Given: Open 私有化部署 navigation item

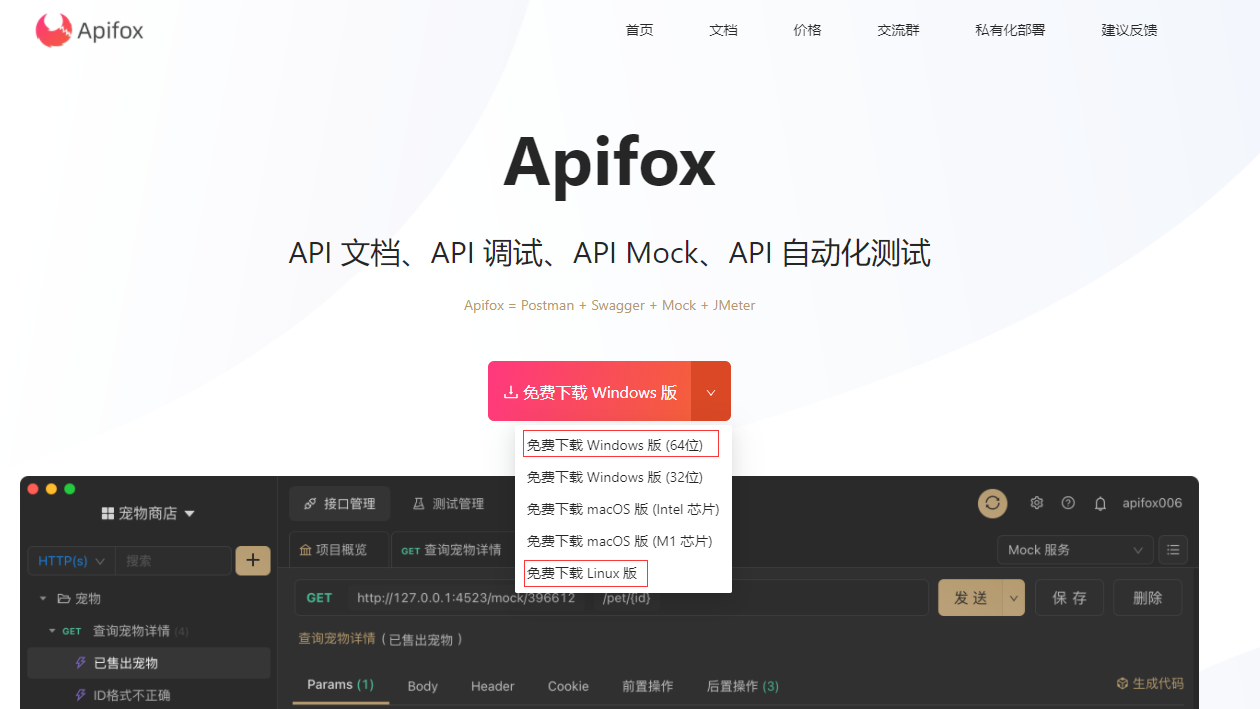Looking at the screenshot, I should 1010,30.
